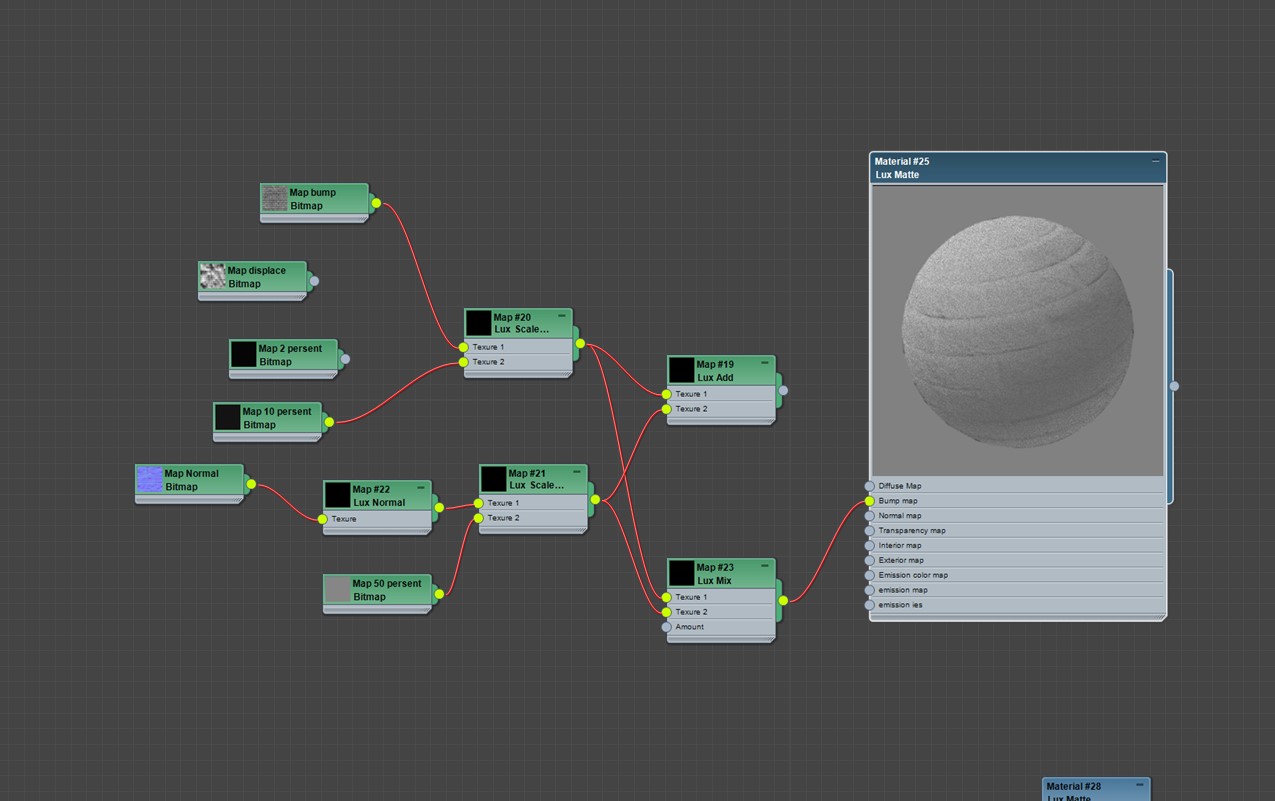Click the Map displace node thumbnail

212,277
